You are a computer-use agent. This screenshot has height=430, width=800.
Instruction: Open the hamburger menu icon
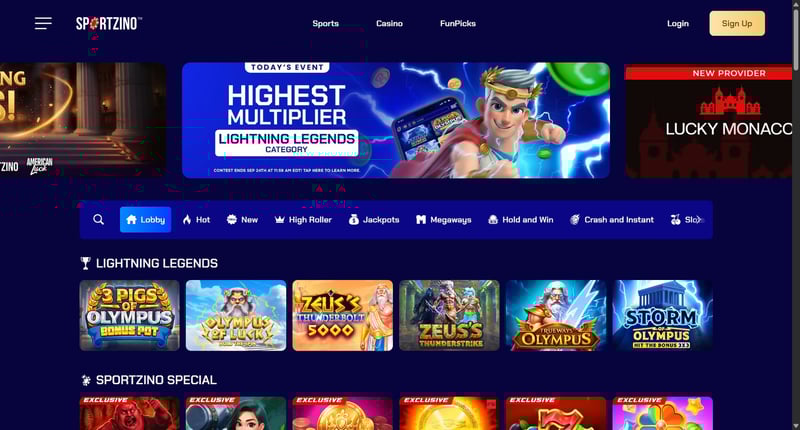click(x=43, y=23)
